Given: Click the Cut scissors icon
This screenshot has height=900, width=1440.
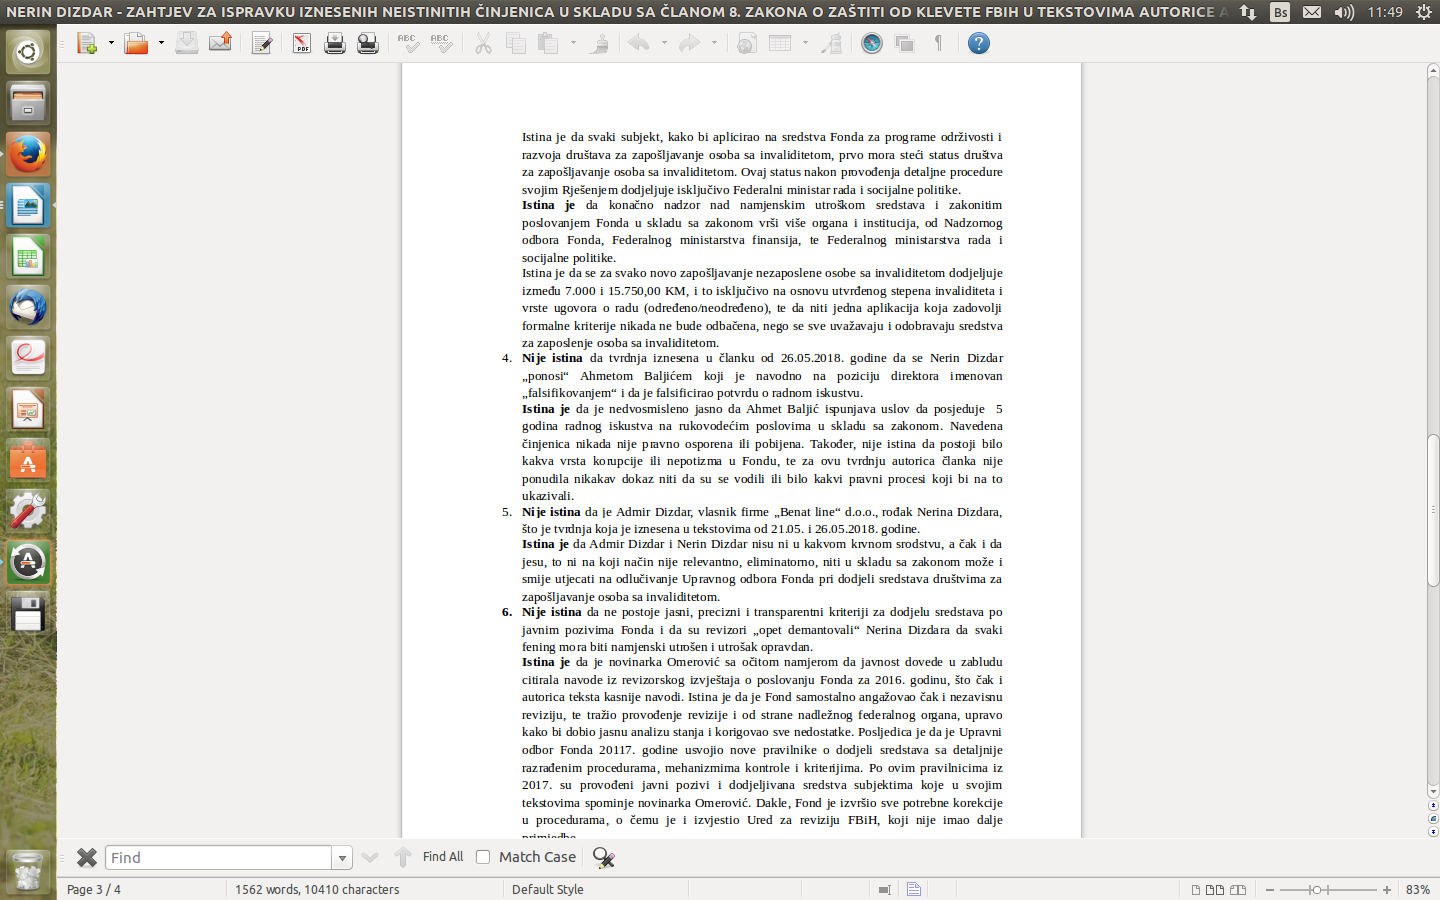Looking at the screenshot, I should (x=483, y=43).
